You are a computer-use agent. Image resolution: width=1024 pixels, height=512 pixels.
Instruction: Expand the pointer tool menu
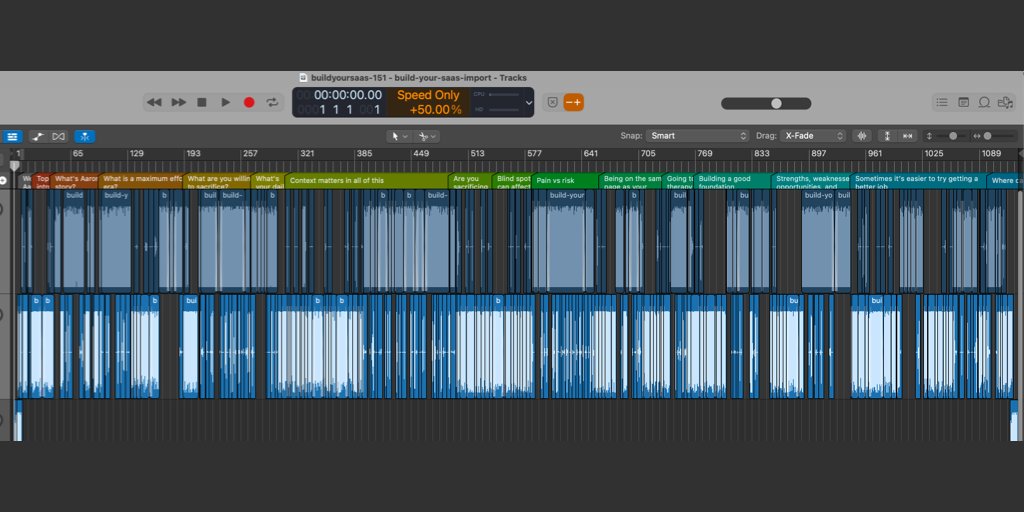click(398, 136)
